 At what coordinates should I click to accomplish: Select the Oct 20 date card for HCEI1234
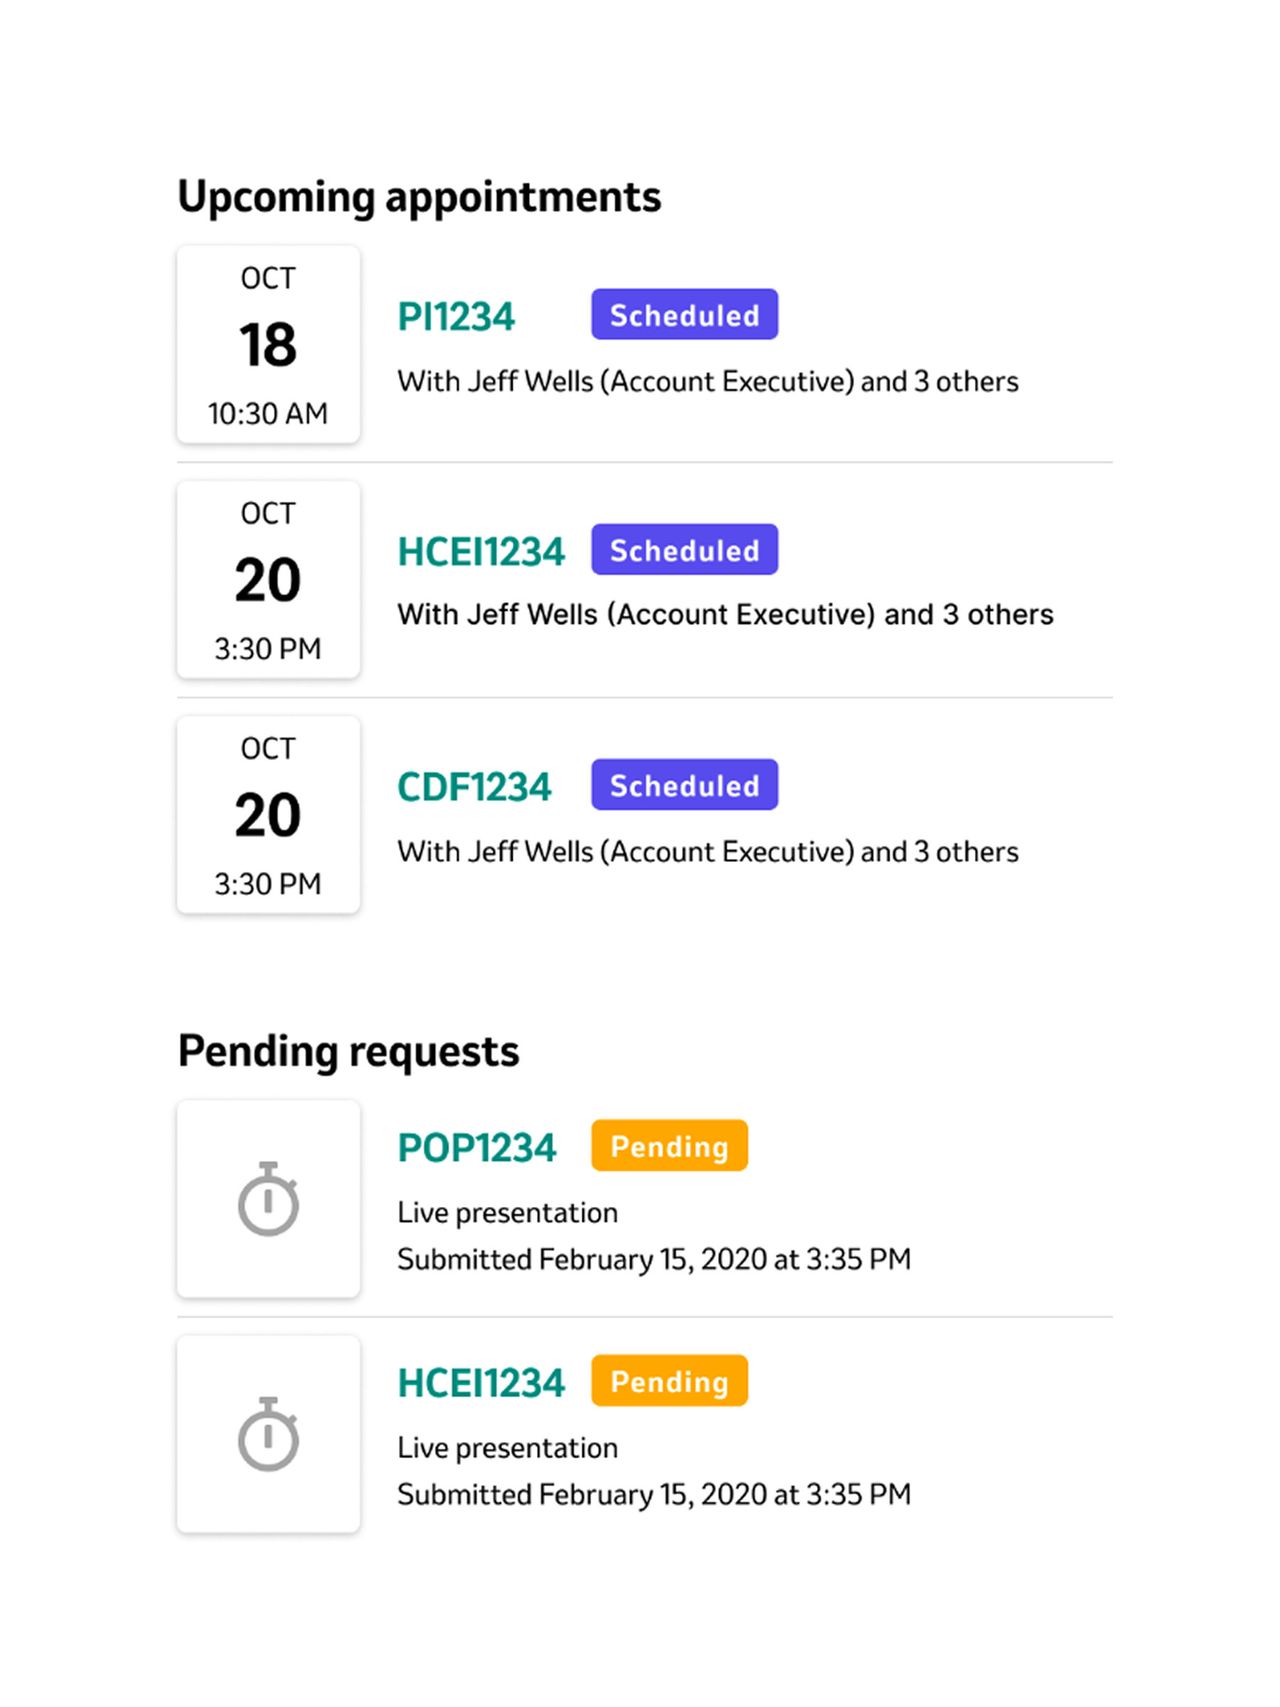pyautogui.click(x=268, y=579)
